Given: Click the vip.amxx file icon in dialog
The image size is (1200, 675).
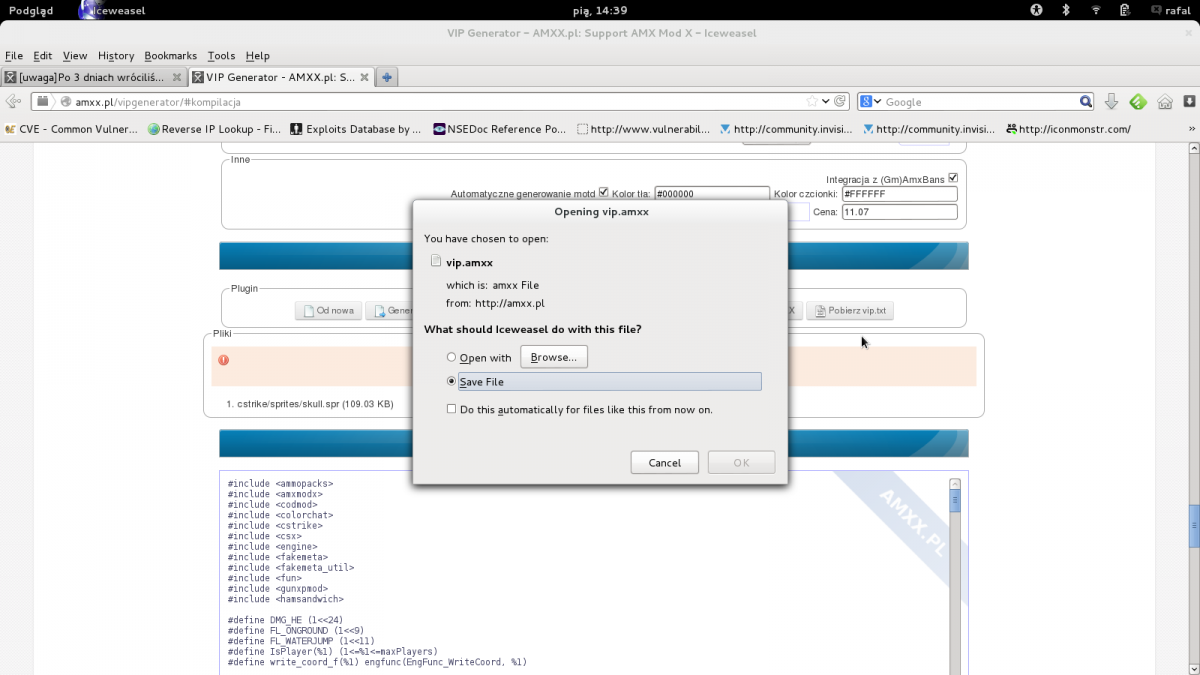Looking at the screenshot, I should [x=436, y=262].
